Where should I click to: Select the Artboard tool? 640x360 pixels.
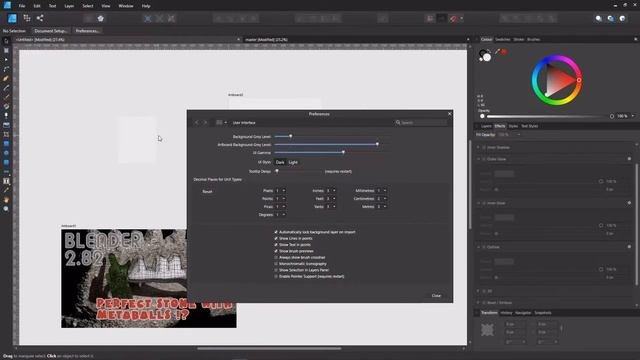pyautogui.click(x=6, y=50)
